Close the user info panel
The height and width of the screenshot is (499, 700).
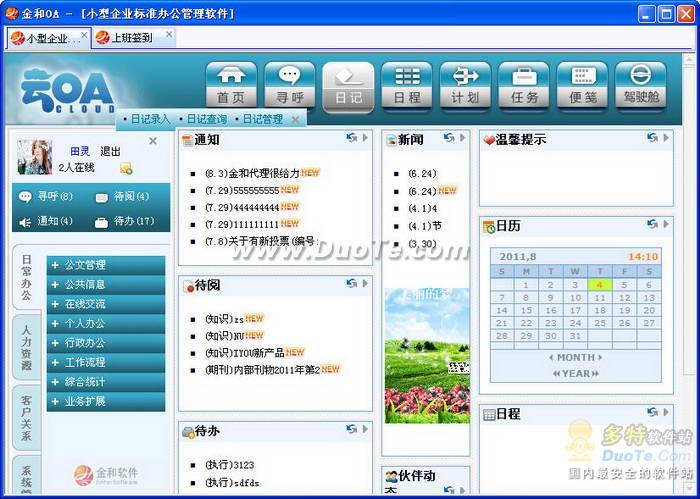[153, 141]
